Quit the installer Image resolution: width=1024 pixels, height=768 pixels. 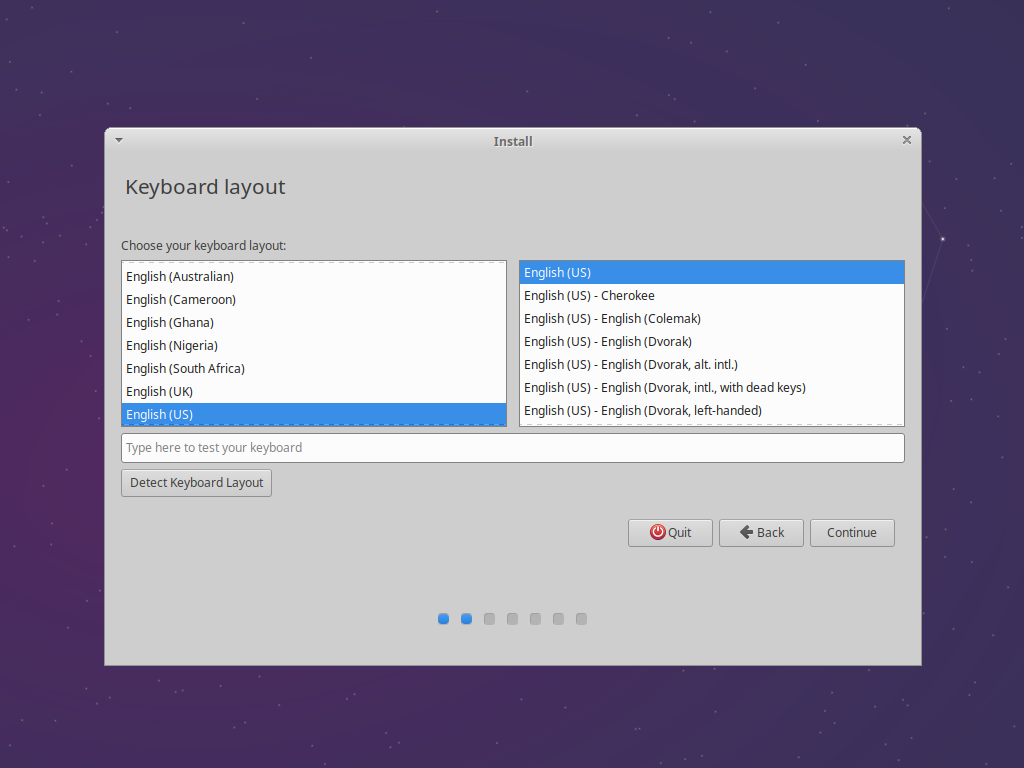point(670,532)
